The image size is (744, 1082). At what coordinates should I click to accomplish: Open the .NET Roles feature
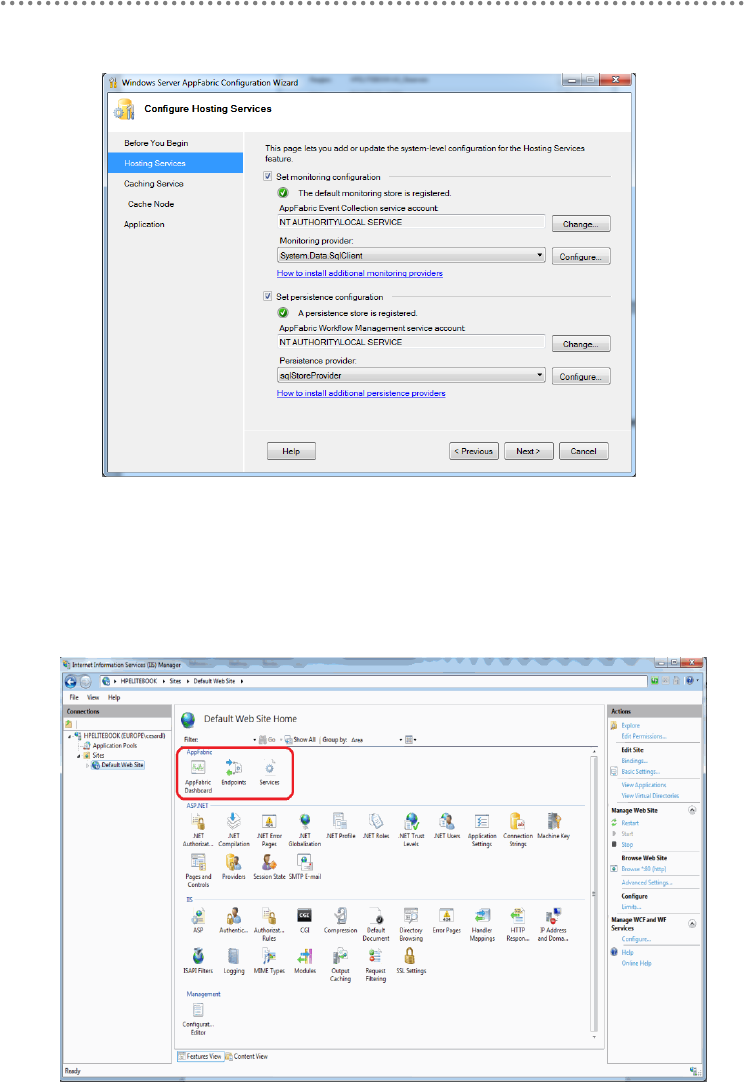click(376, 825)
